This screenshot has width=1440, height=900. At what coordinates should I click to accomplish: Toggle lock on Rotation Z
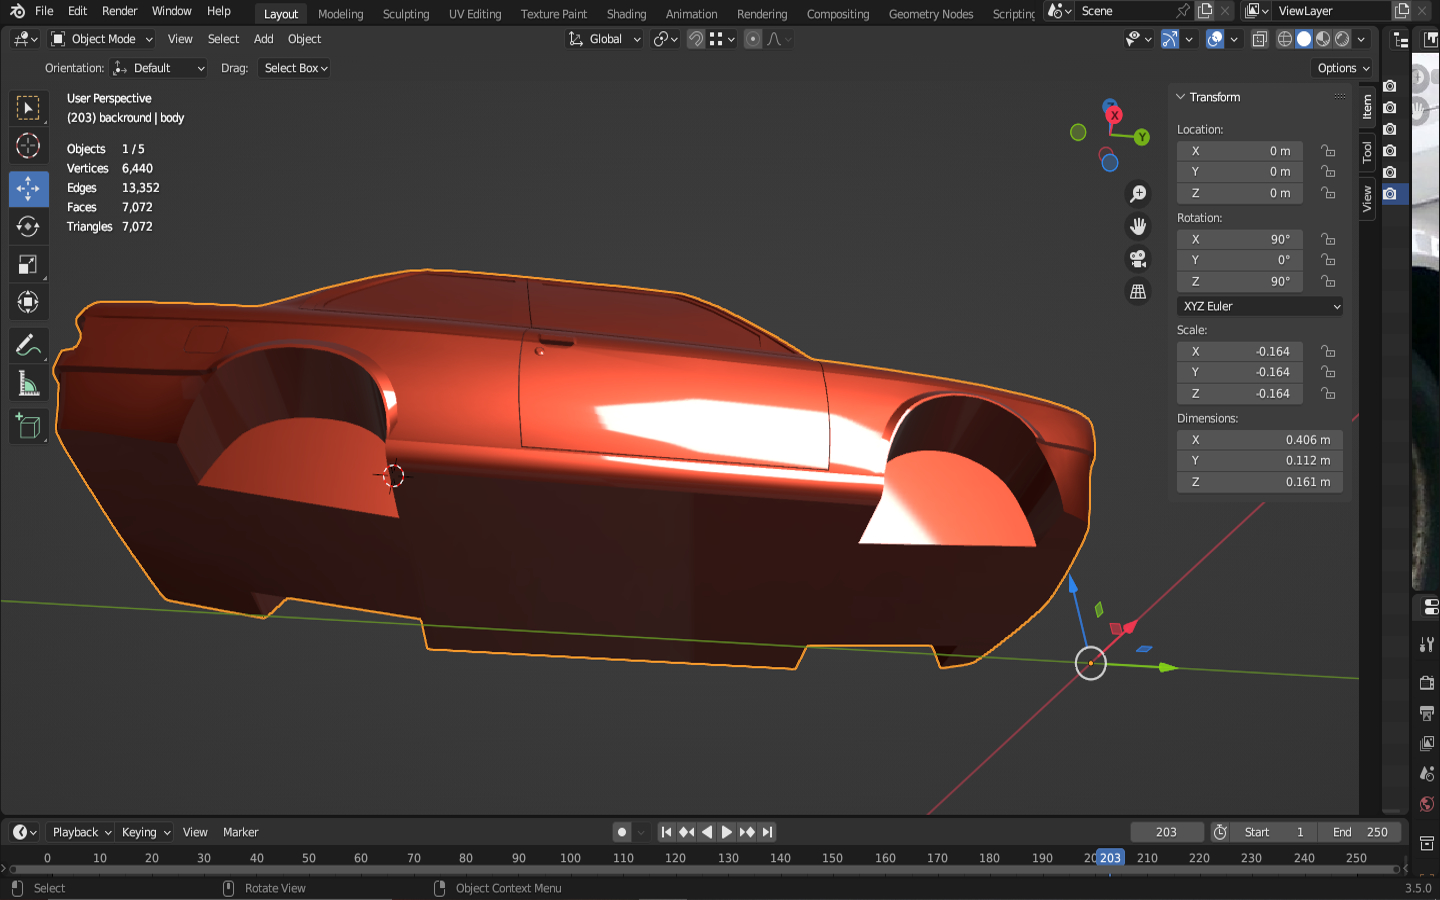point(1328,282)
